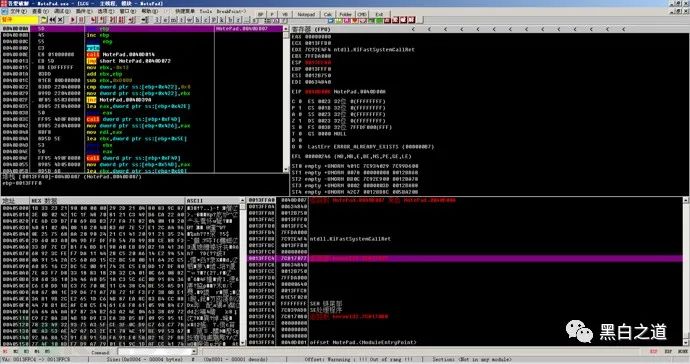
Task: Open the BreakPoint-> menu
Action: point(231,11)
